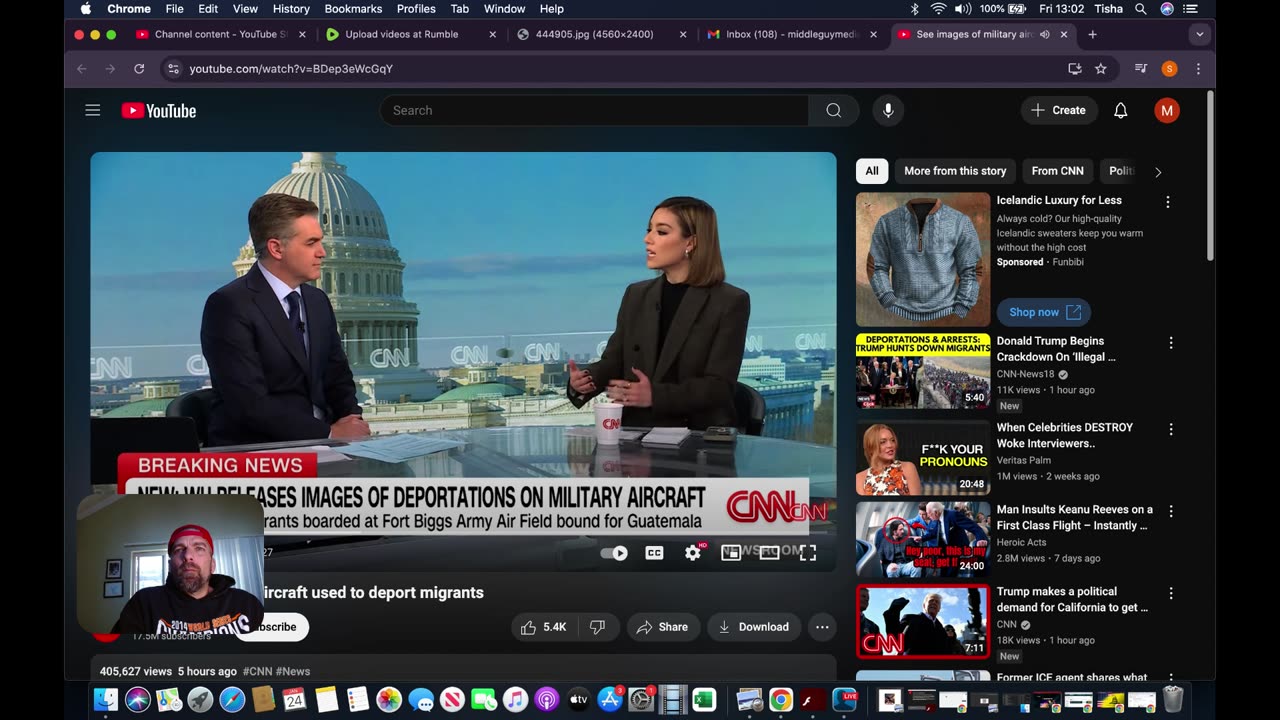Open a new Chrome tab
Image resolution: width=1280 pixels, height=720 pixels.
(1092, 34)
